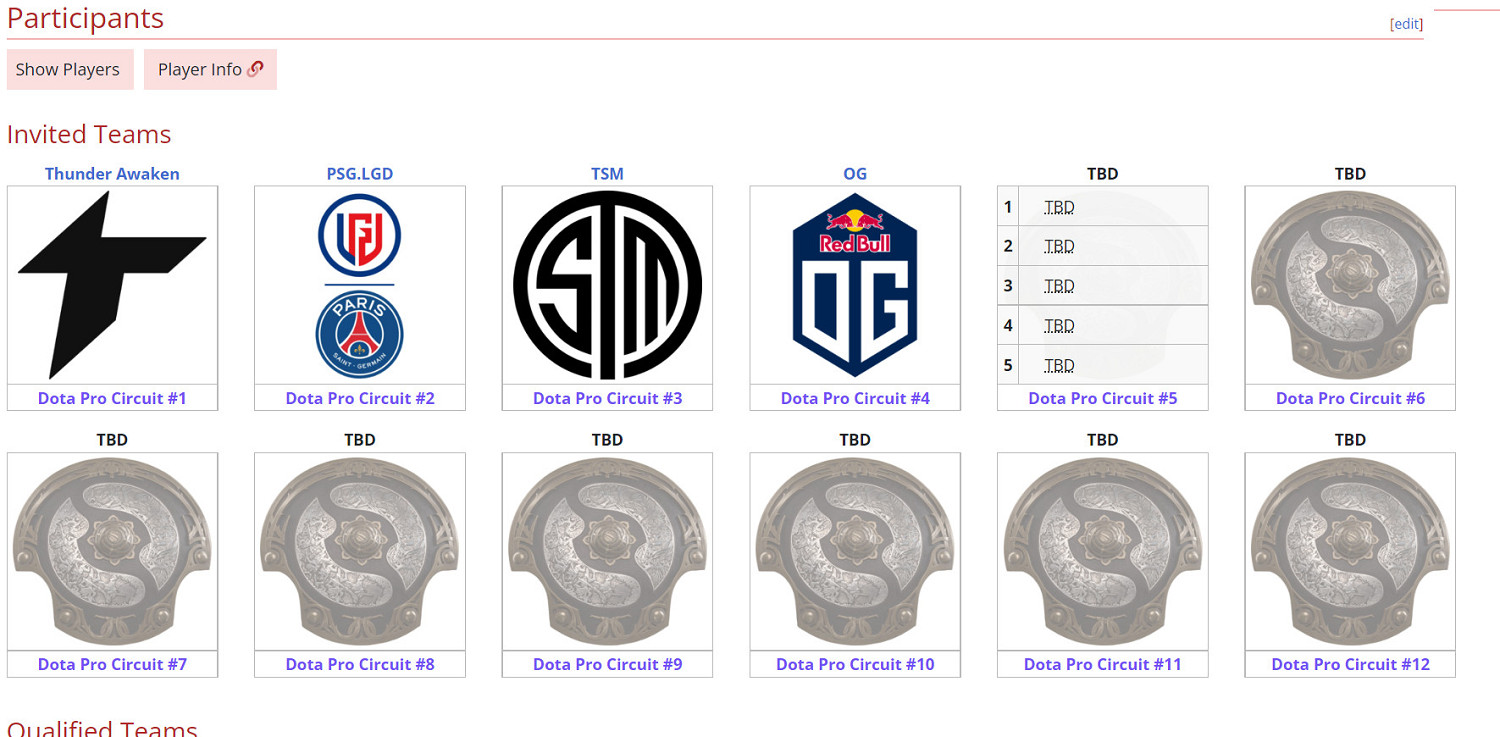Open the Player Info page
This screenshot has height=737, width=1500.
click(200, 69)
